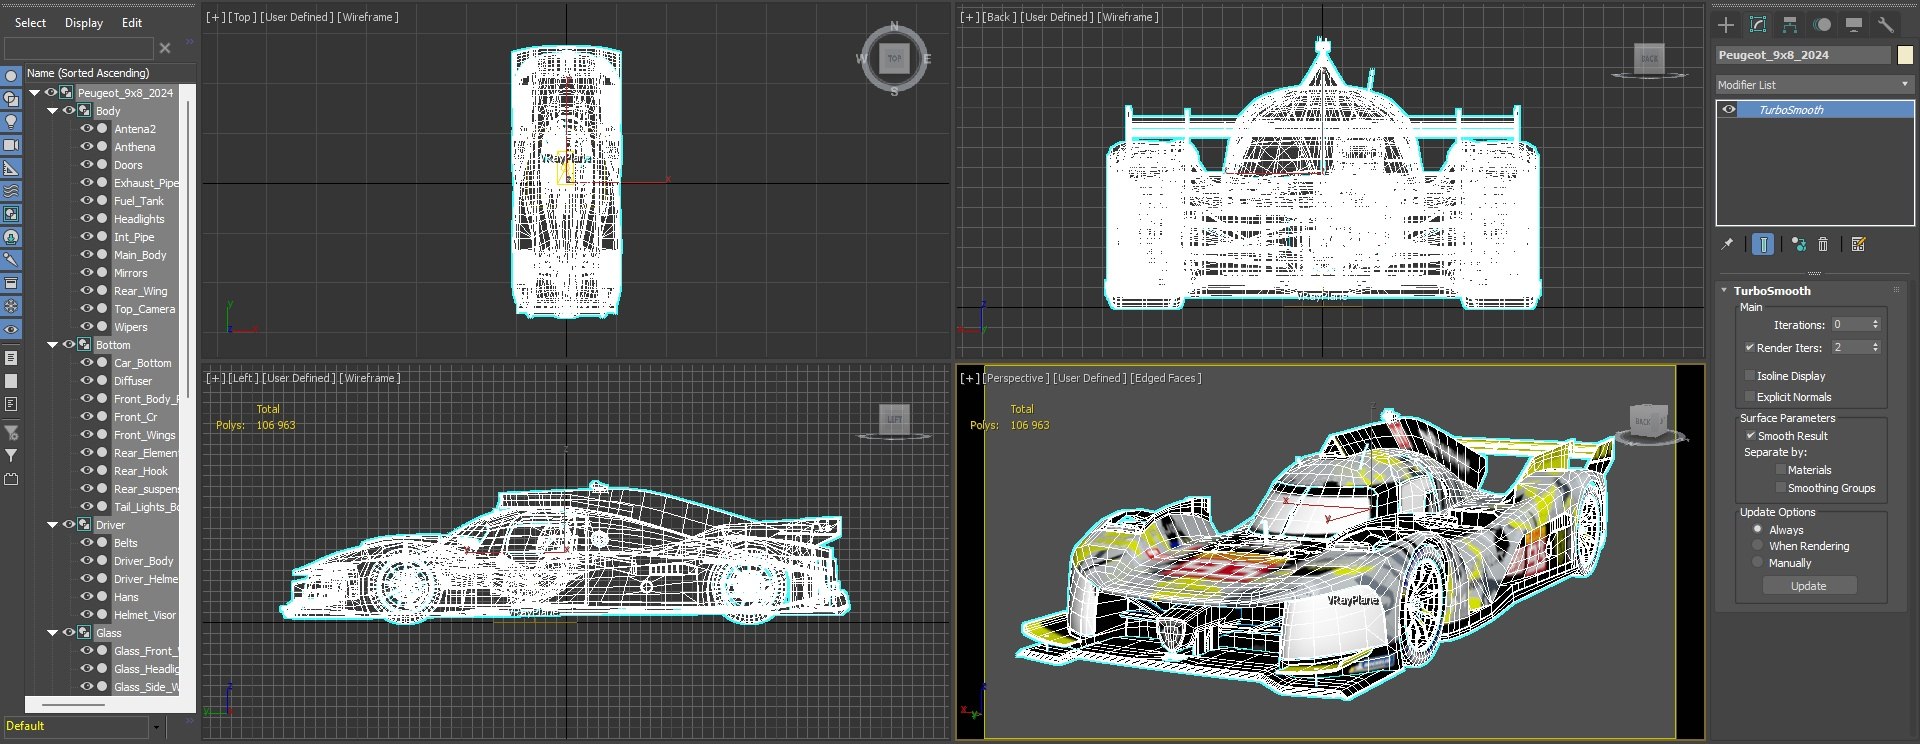Enable the Explicit Normals checkbox
1920x744 pixels.
(1750, 397)
